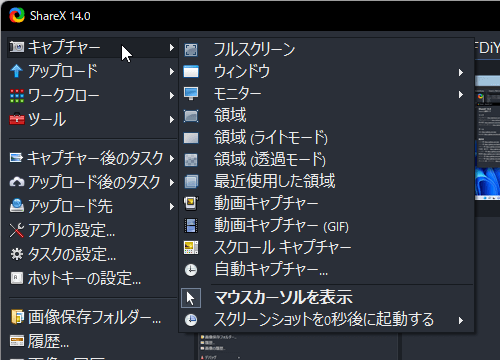Open キャプチャー後のタスク menu
The image size is (500, 360).
(92, 158)
